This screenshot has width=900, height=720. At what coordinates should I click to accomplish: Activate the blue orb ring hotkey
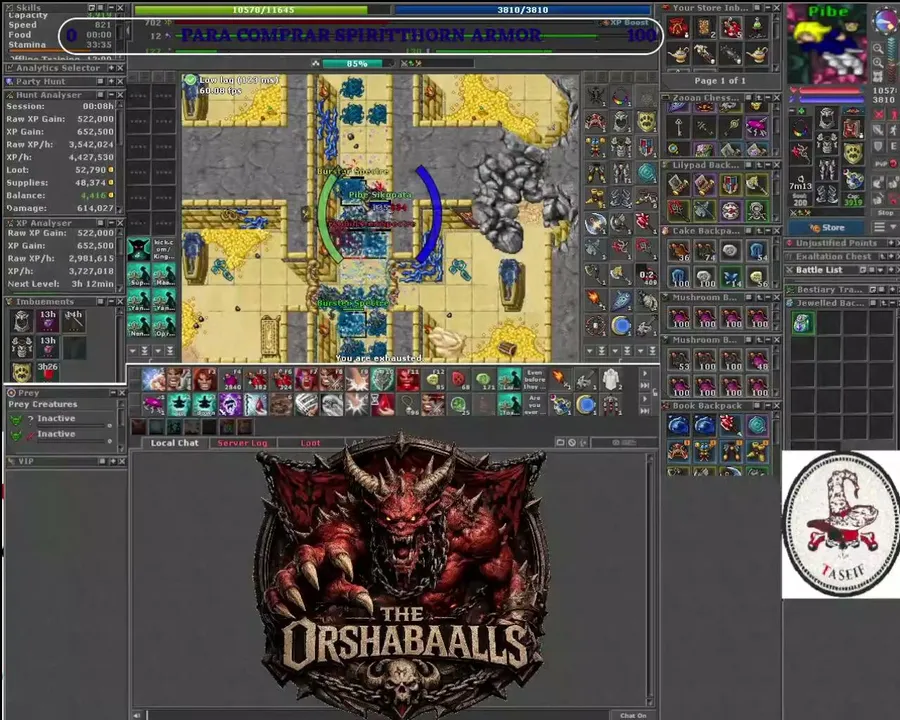click(x=585, y=404)
